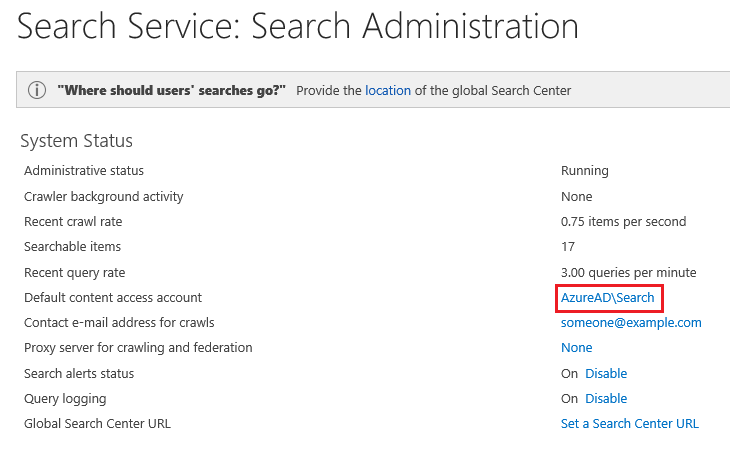Click the Crawler background activity label
The image size is (754, 476).
tap(104, 197)
